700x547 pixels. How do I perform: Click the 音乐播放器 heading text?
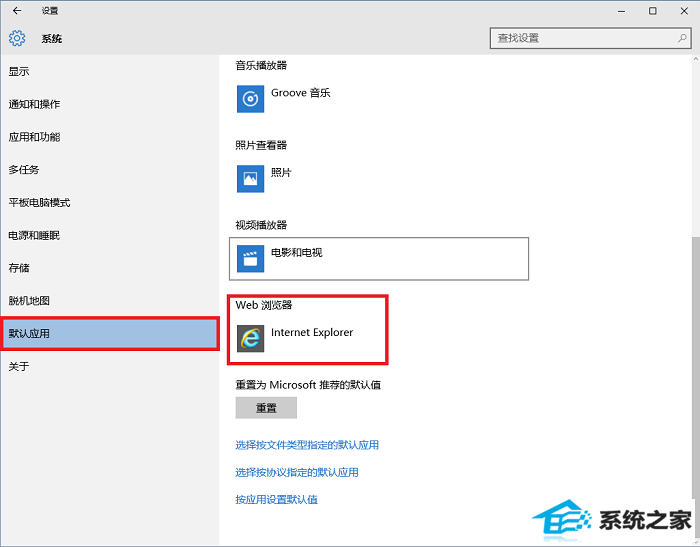(261, 66)
